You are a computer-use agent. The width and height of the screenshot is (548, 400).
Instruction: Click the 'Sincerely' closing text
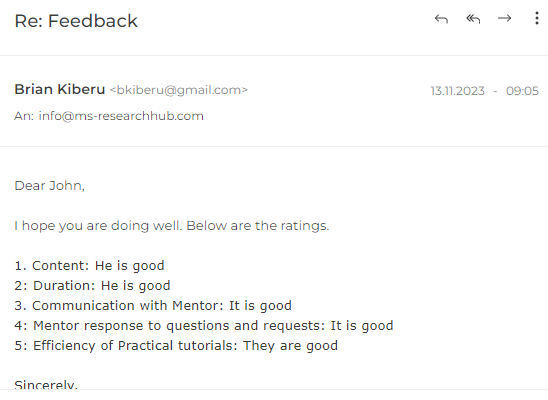pos(46,384)
